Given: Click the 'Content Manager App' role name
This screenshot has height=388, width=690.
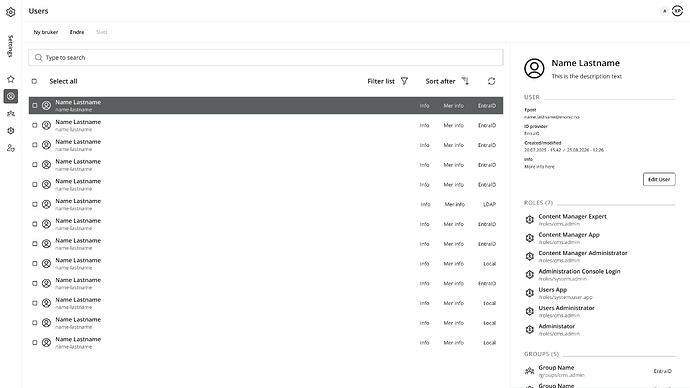Looking at the screenshot, I should 569,235.
